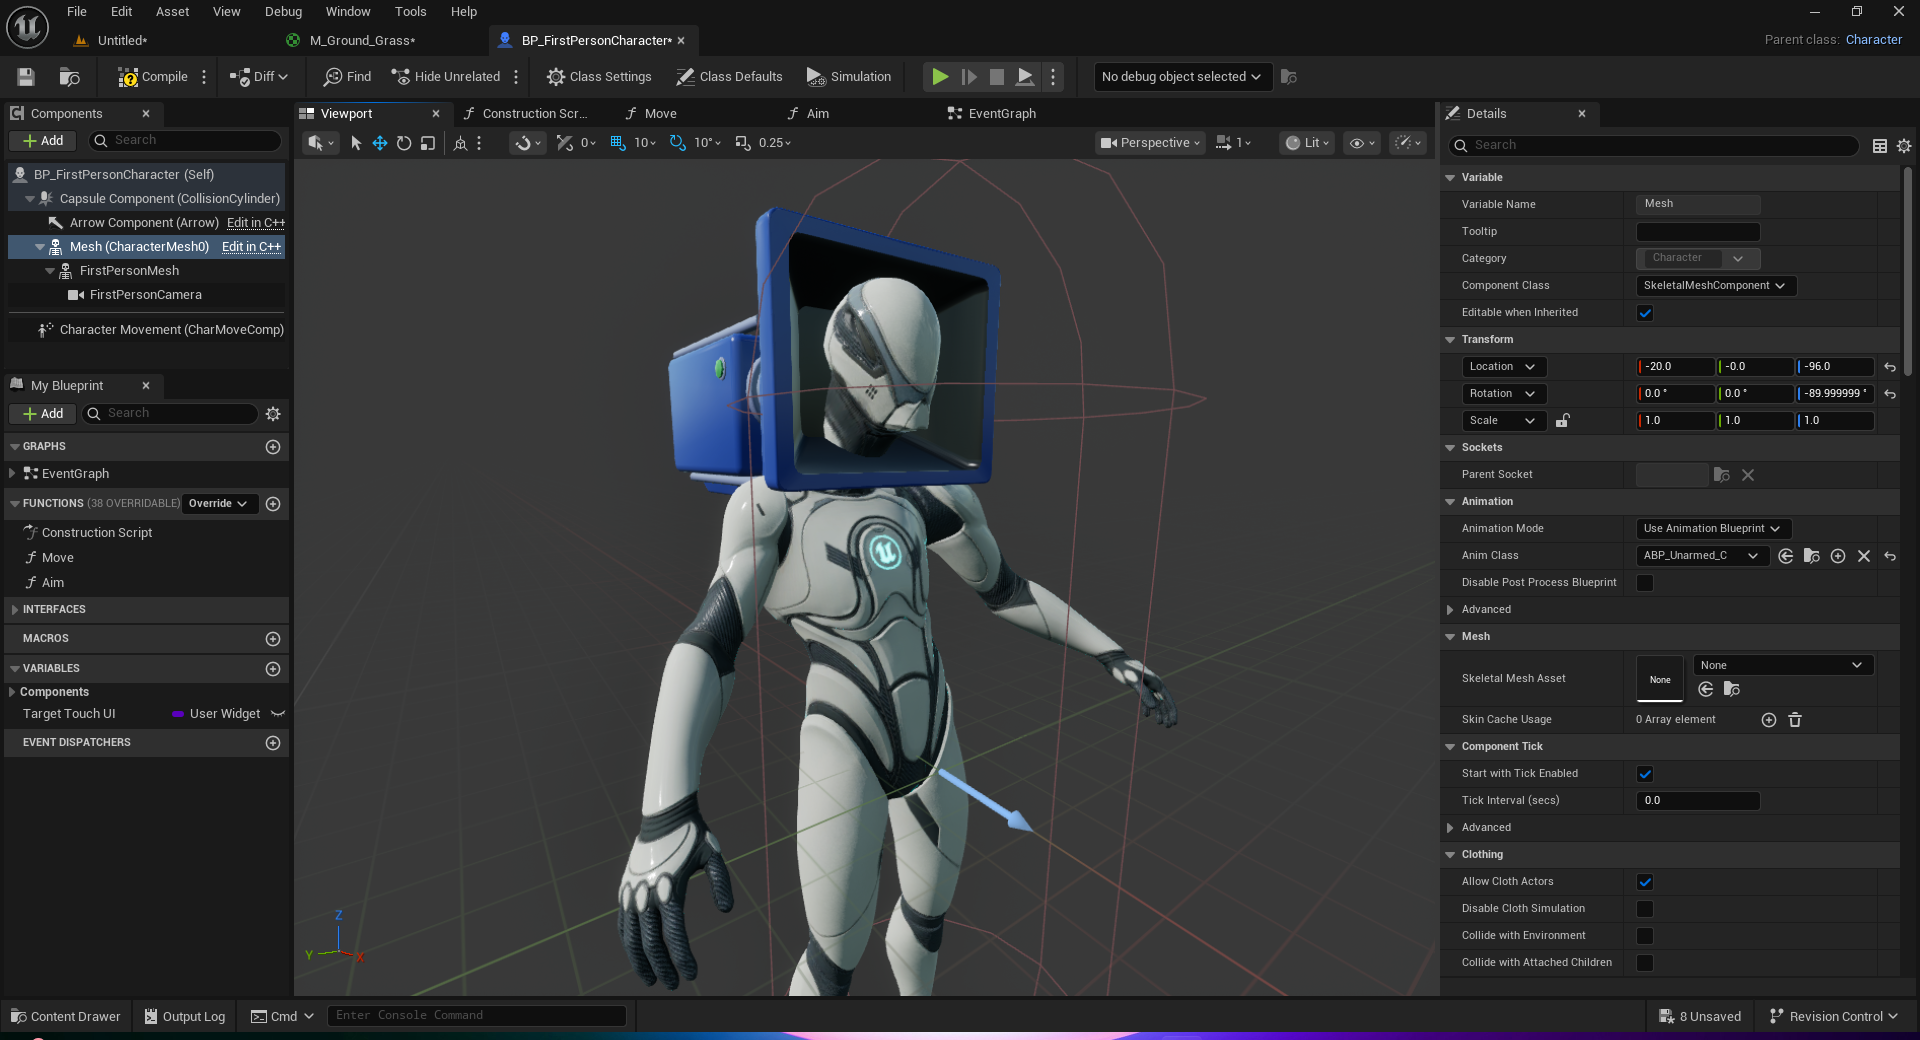Open the My Blueprint settings gear

[273, 414]
